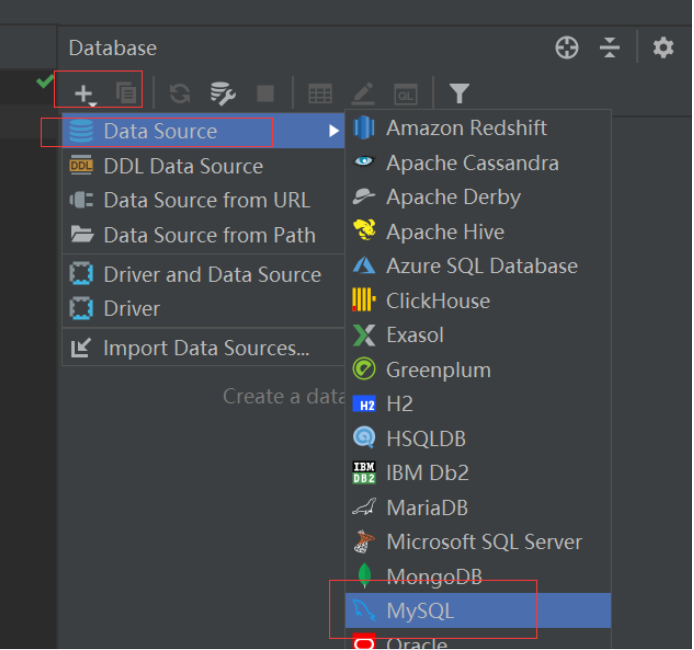Image resolution: width=694 pixels, height=650 pixels.
Task: Expand the Data Source submenu arrow
Action: pyautogui.click(x=334, y=131)
